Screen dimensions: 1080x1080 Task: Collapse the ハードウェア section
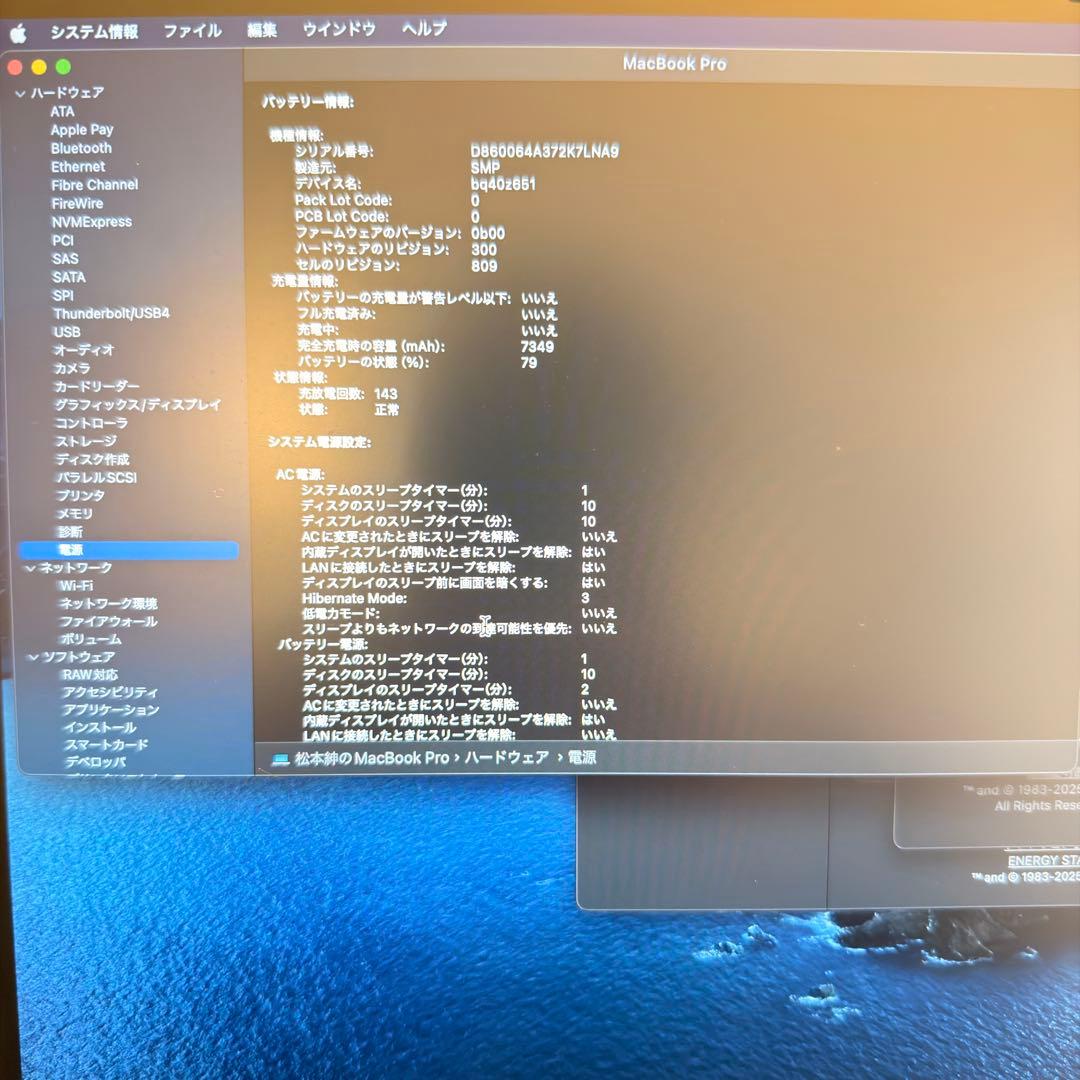(x=21, y=92)
